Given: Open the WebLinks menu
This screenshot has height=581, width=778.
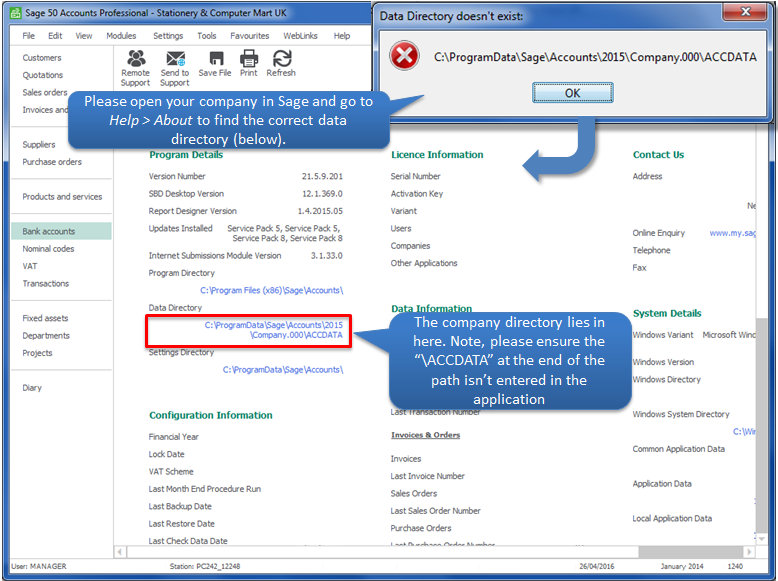Looking at the screenshot, I should [x=300, y=36].
